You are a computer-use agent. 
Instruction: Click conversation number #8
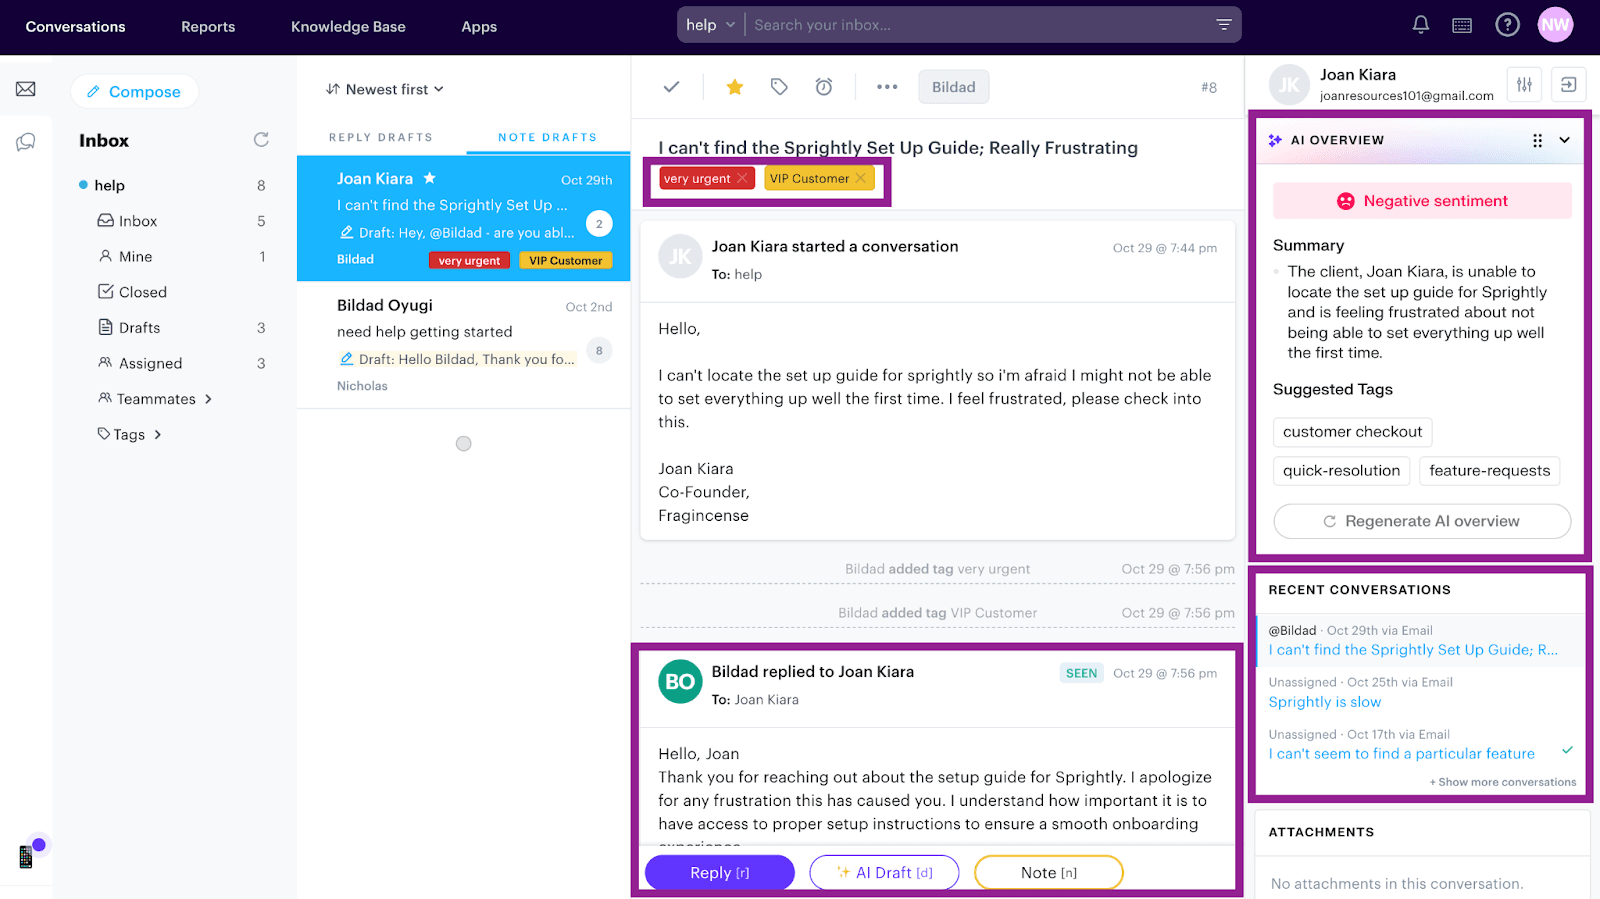click(x=1209, y=88)
